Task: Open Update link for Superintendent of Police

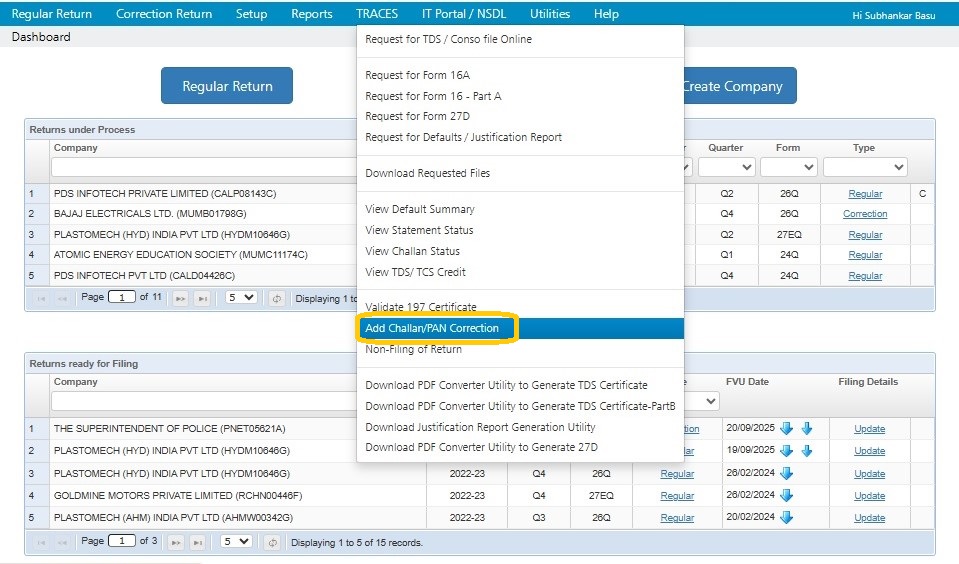Action: coord(869,429)
